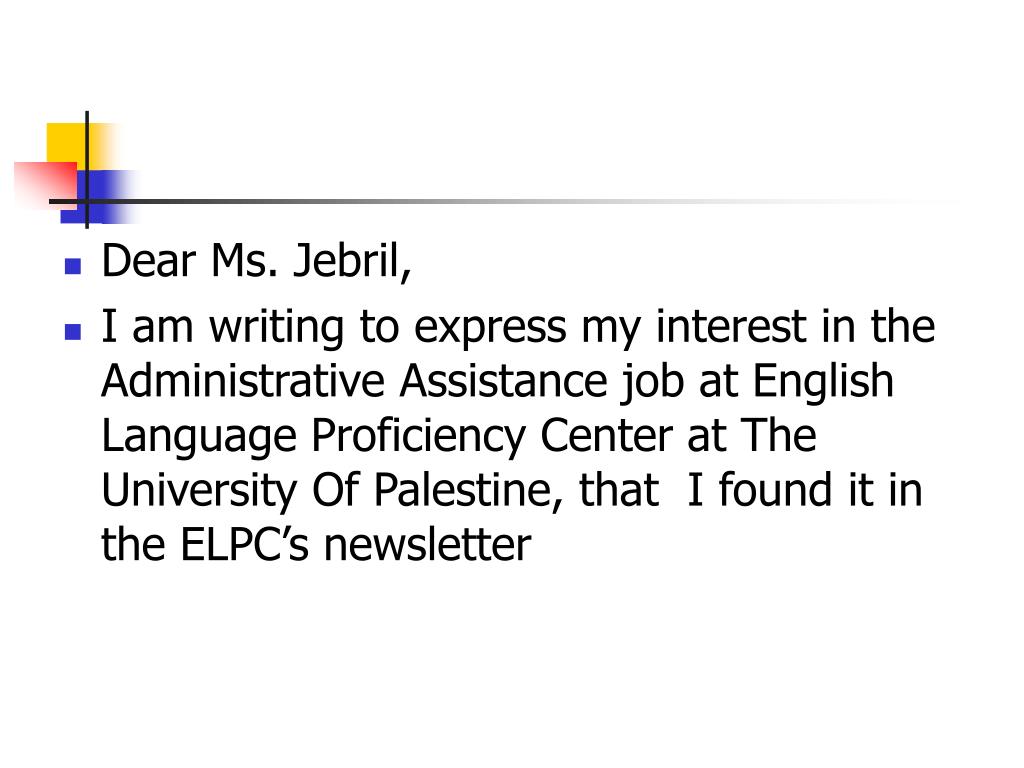Select the vertical black line of the logo
This screenshot has width=1024, height=768.
click(x=87, y=170)
